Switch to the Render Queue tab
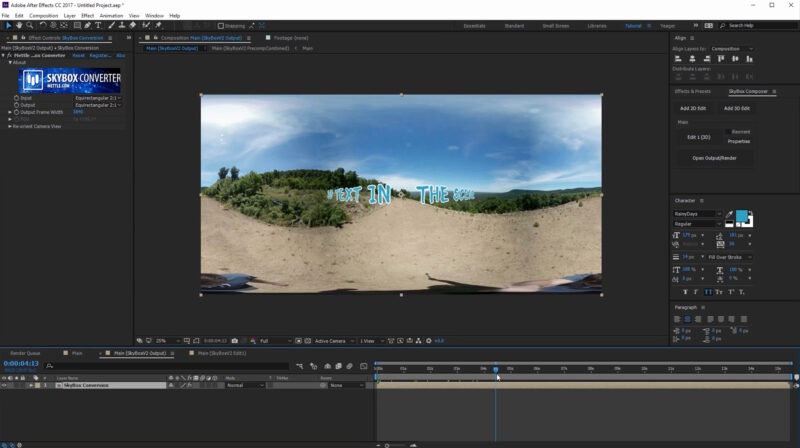Viewport: 800px width, 448px height. 25,353
